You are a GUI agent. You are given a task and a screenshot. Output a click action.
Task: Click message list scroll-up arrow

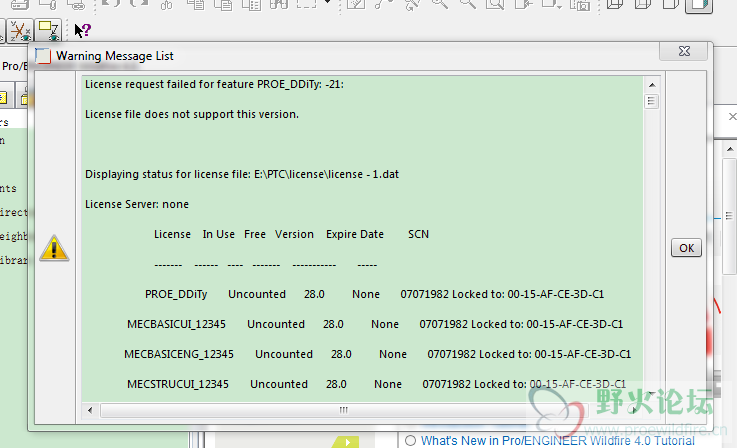point(652,85)
